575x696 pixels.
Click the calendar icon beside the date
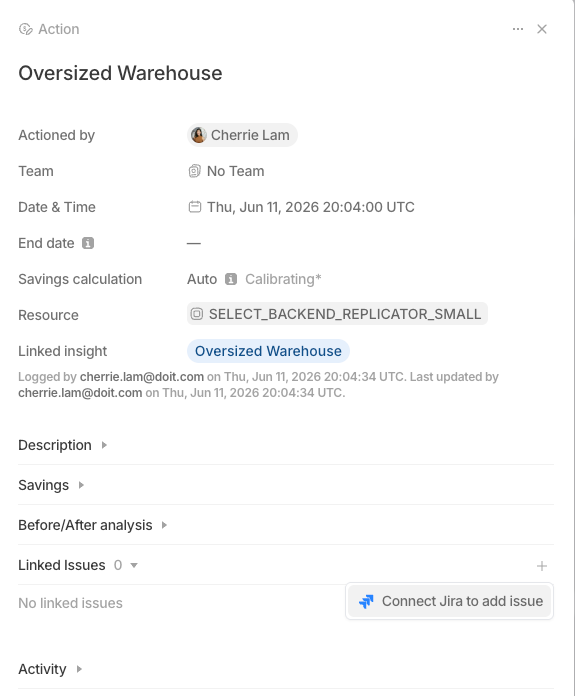pos(194,207)
